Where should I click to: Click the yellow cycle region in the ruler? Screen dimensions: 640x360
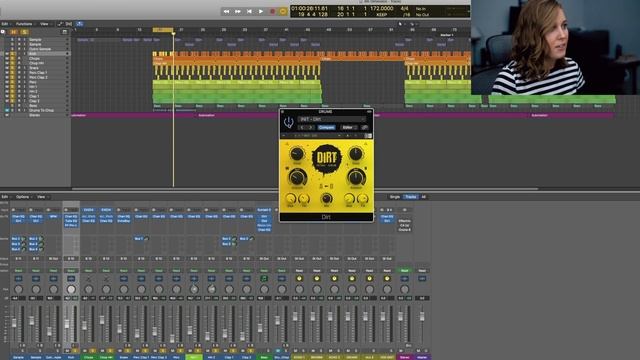point(163,30)
